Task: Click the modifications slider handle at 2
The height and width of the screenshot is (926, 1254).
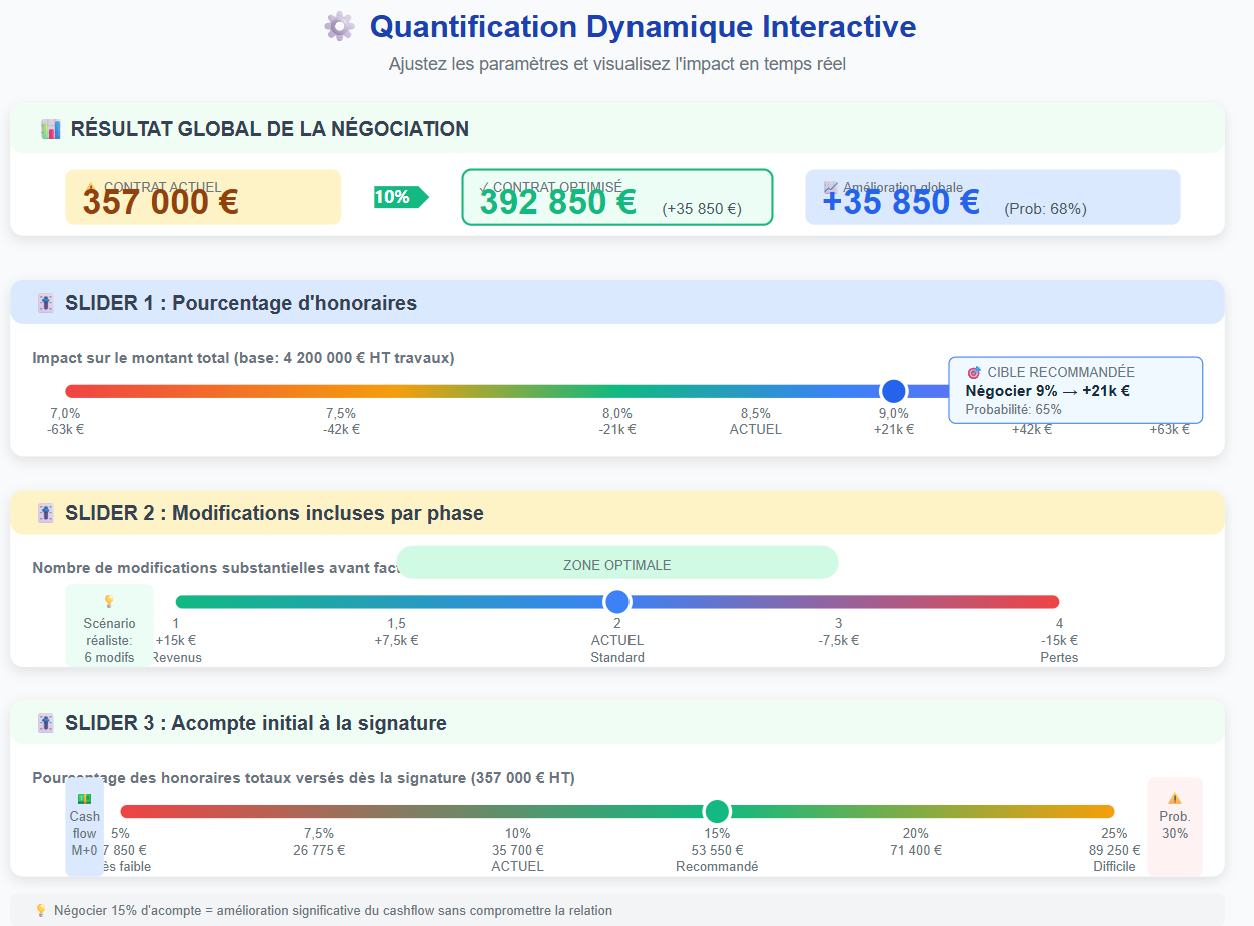Action: click(617, 602)
